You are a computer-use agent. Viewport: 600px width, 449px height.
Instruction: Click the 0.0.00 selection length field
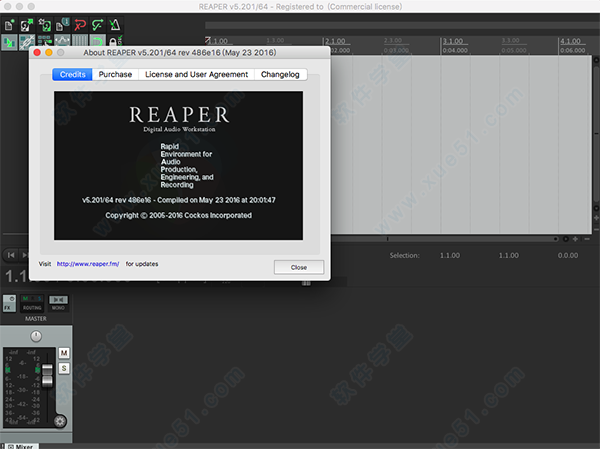(568, 255)
